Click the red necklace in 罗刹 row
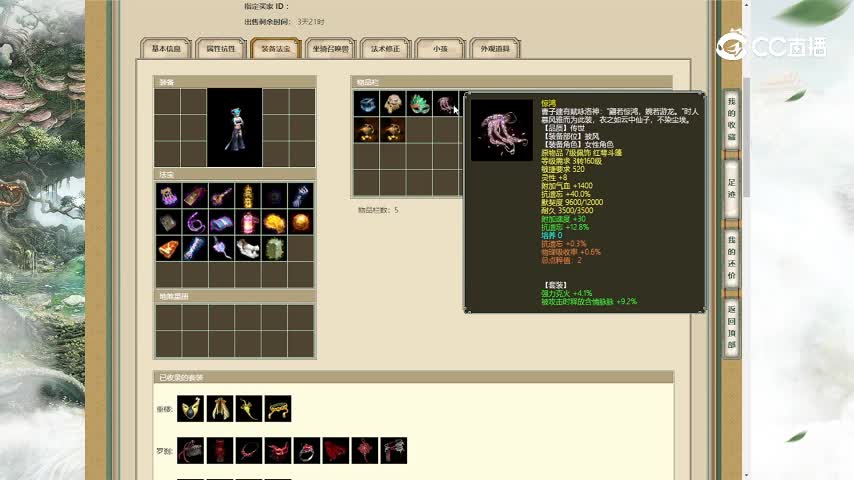854x480 pixels. [249, 451]
